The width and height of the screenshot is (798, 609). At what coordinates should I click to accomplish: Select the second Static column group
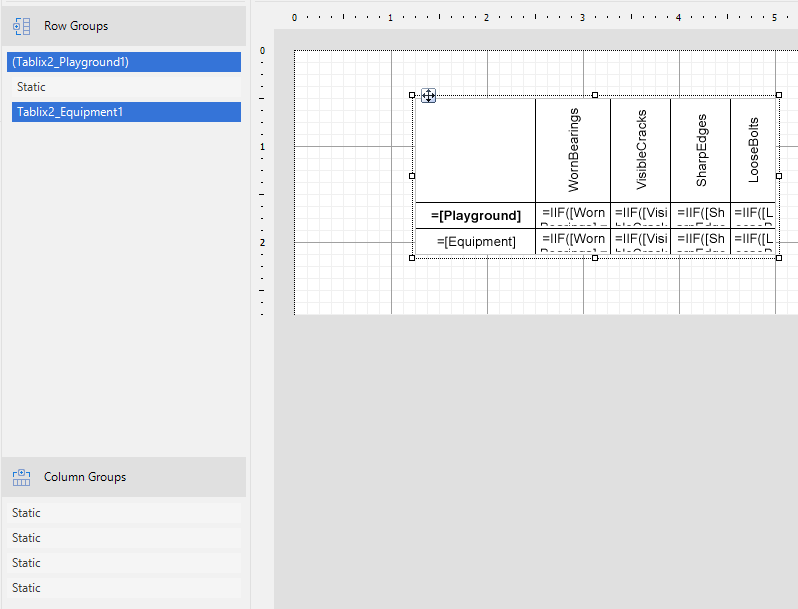pyautogui.click(x=124, y=538)
